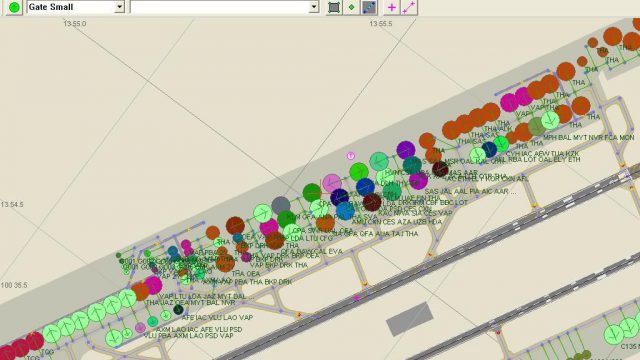Click the 'VLU PBA AXM LAO PSD VAP' label
Screen dimensions: 640x360
pos(189,336)
